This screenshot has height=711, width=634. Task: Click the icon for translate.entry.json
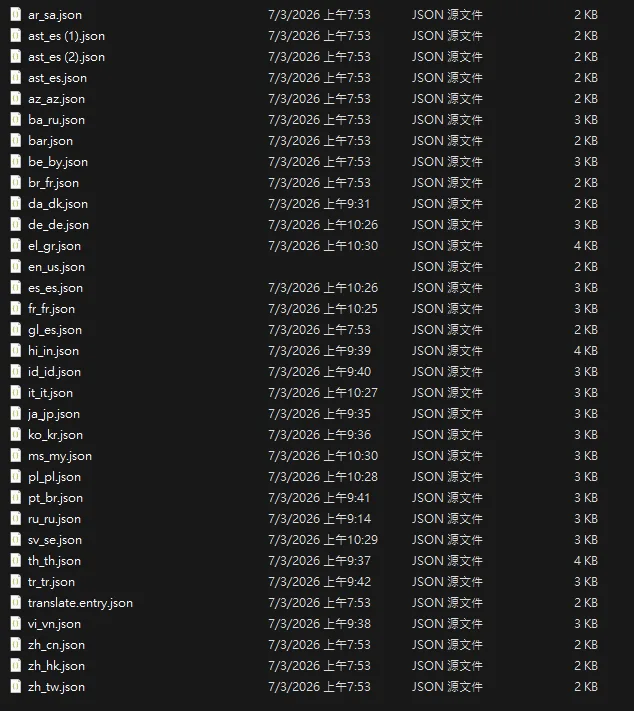tap(16, 602)
